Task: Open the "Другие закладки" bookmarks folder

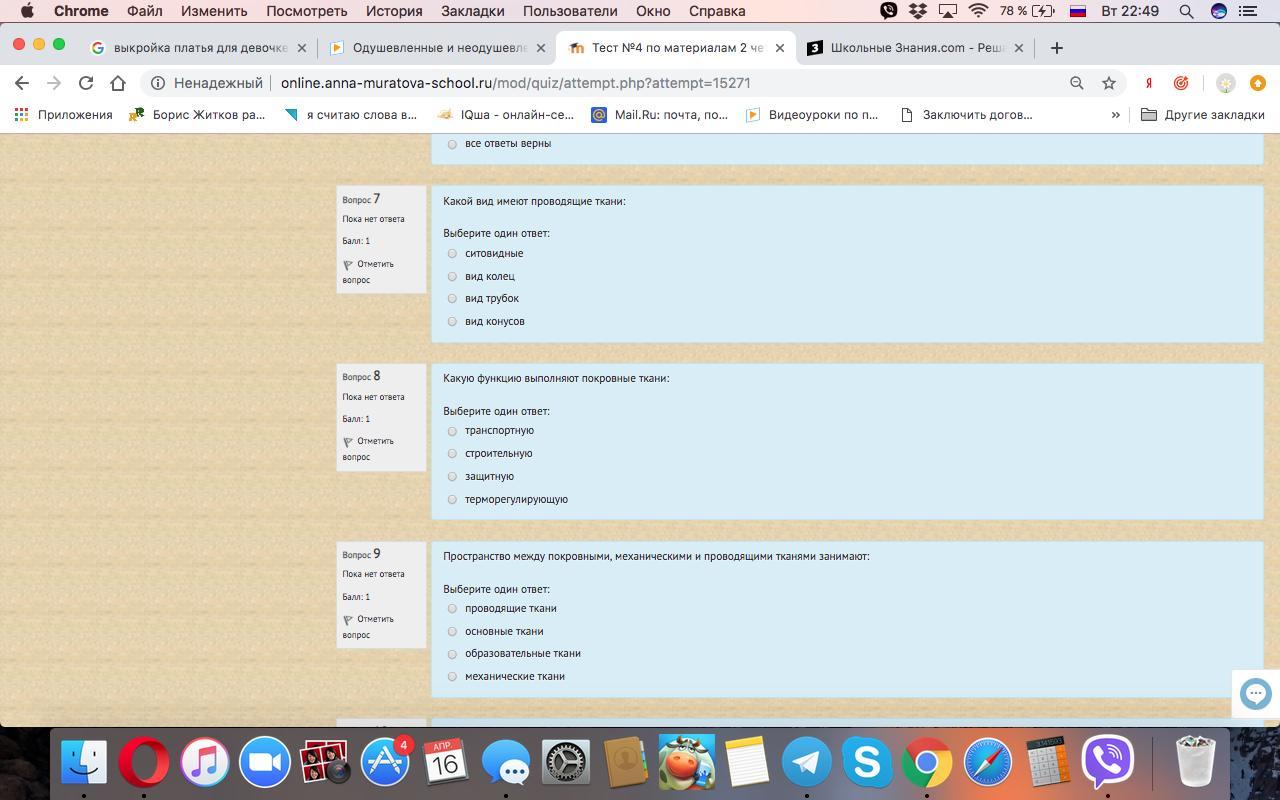Action: (1203, 115)
